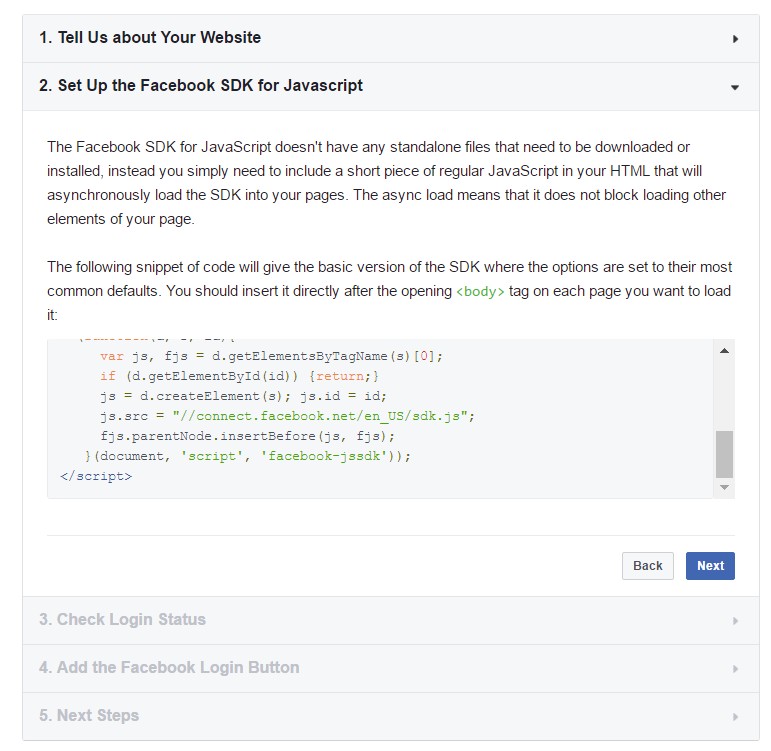Click the 'var js, fjs = d.getElementsByTagName' code line
The width and height of the screenshot is (771, 751).
pos(271,356)
